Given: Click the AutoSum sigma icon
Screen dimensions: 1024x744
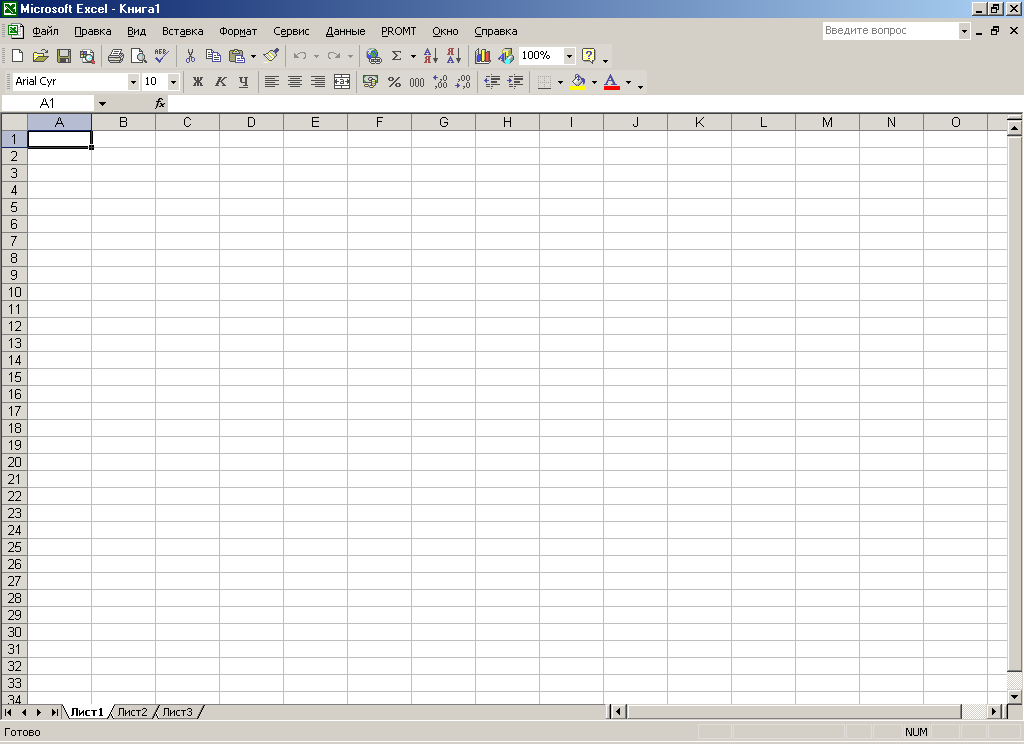Looking at the screenshot, I should coord(396,56).
